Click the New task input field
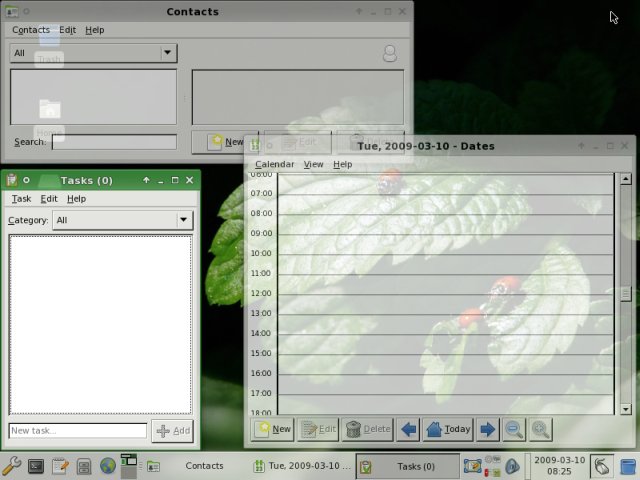This screenshot has width=640, height=480. (x=78, y=431)
